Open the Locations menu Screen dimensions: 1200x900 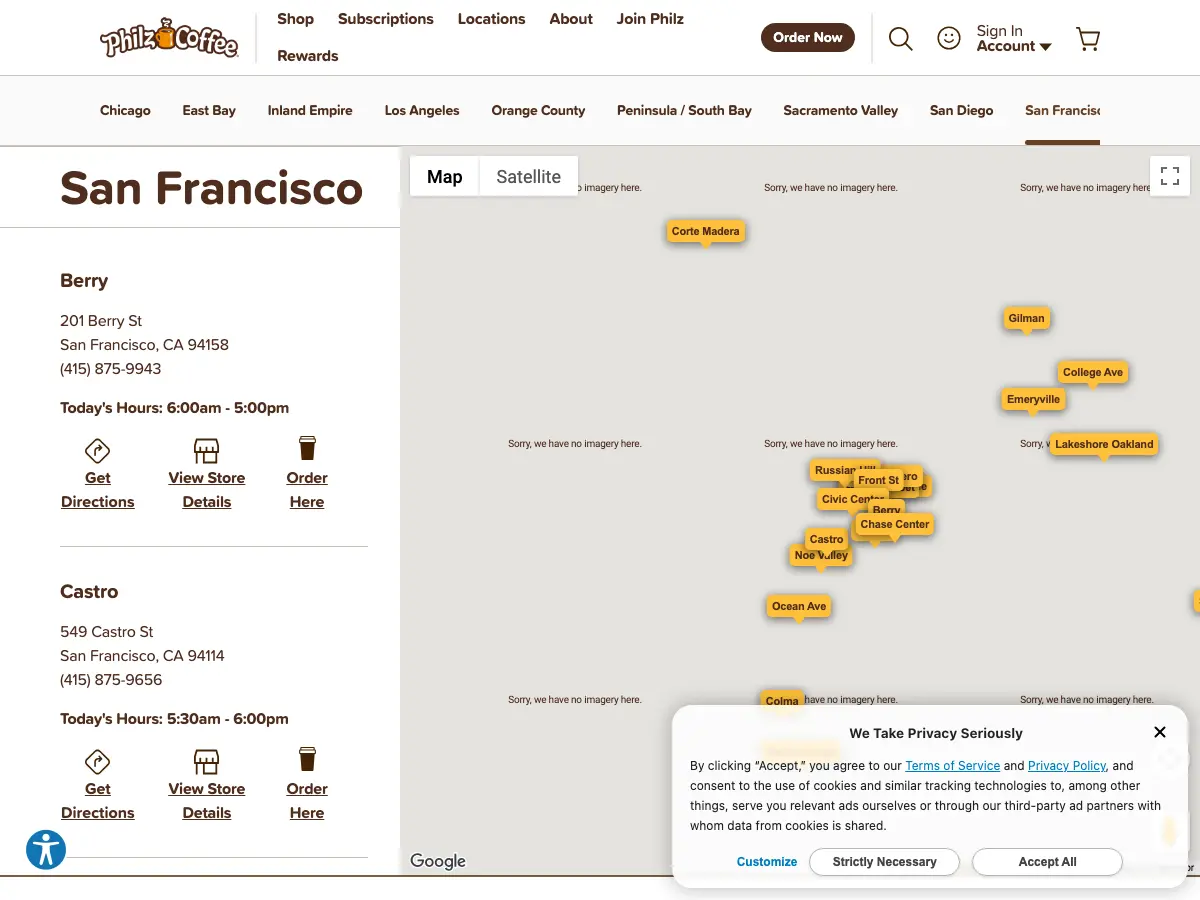(x=491, y=19)
